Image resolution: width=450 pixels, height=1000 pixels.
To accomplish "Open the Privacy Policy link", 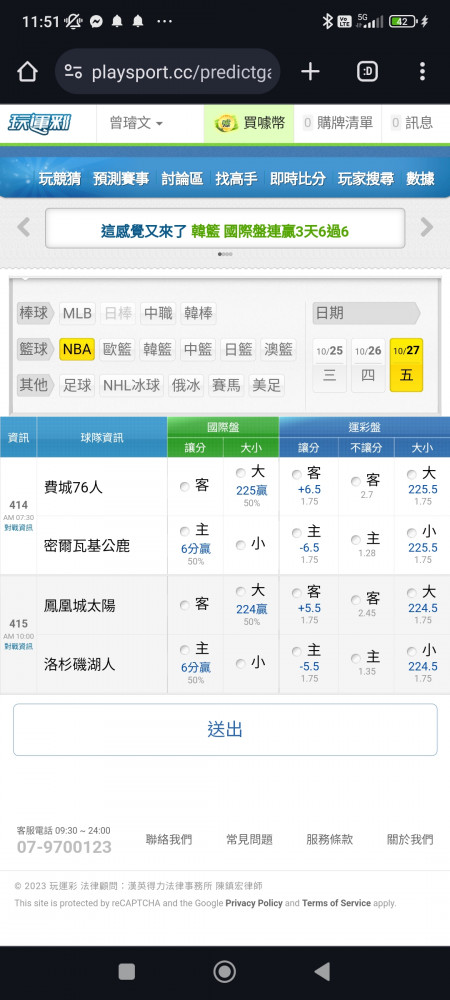I will click(254, 903).
